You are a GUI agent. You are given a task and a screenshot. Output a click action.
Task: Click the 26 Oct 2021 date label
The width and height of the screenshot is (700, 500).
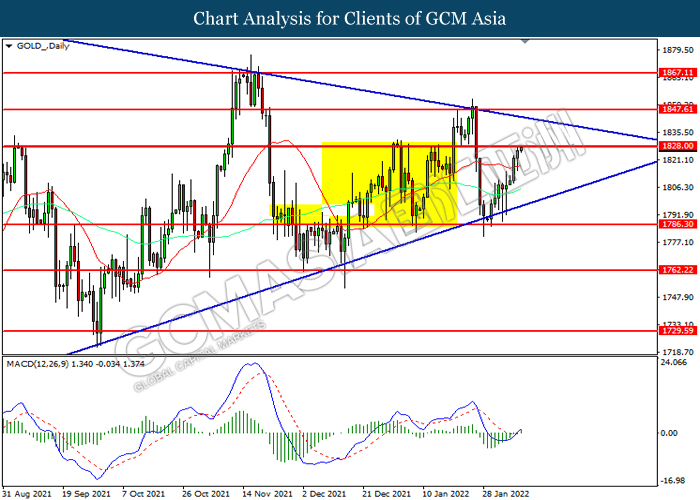point(206,494)
